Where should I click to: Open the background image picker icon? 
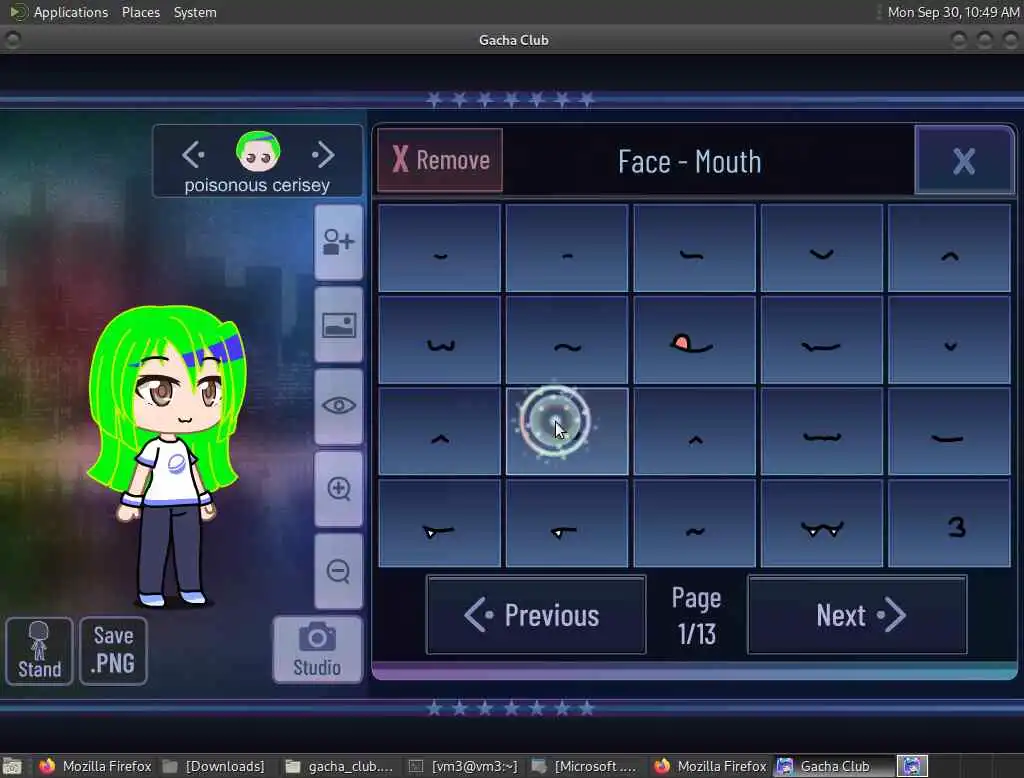[x=338, y=325]
